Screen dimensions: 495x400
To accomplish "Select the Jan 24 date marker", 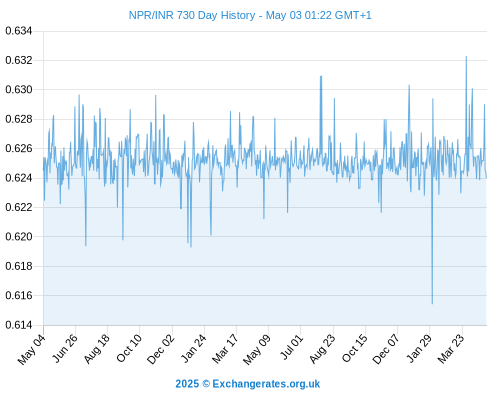I will (x=194, y=348).
